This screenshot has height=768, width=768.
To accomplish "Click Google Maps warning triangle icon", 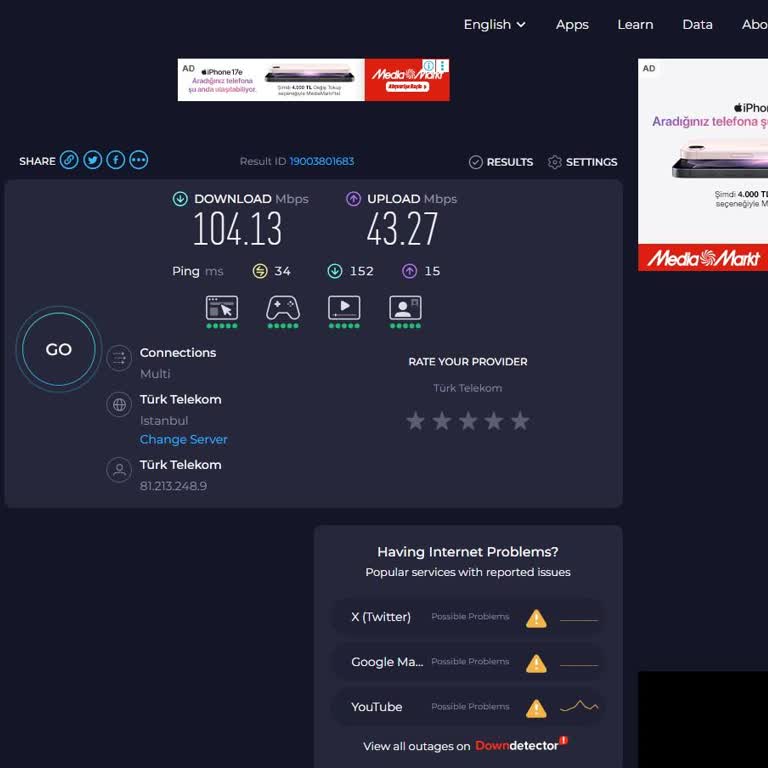I will click(536, 664).
